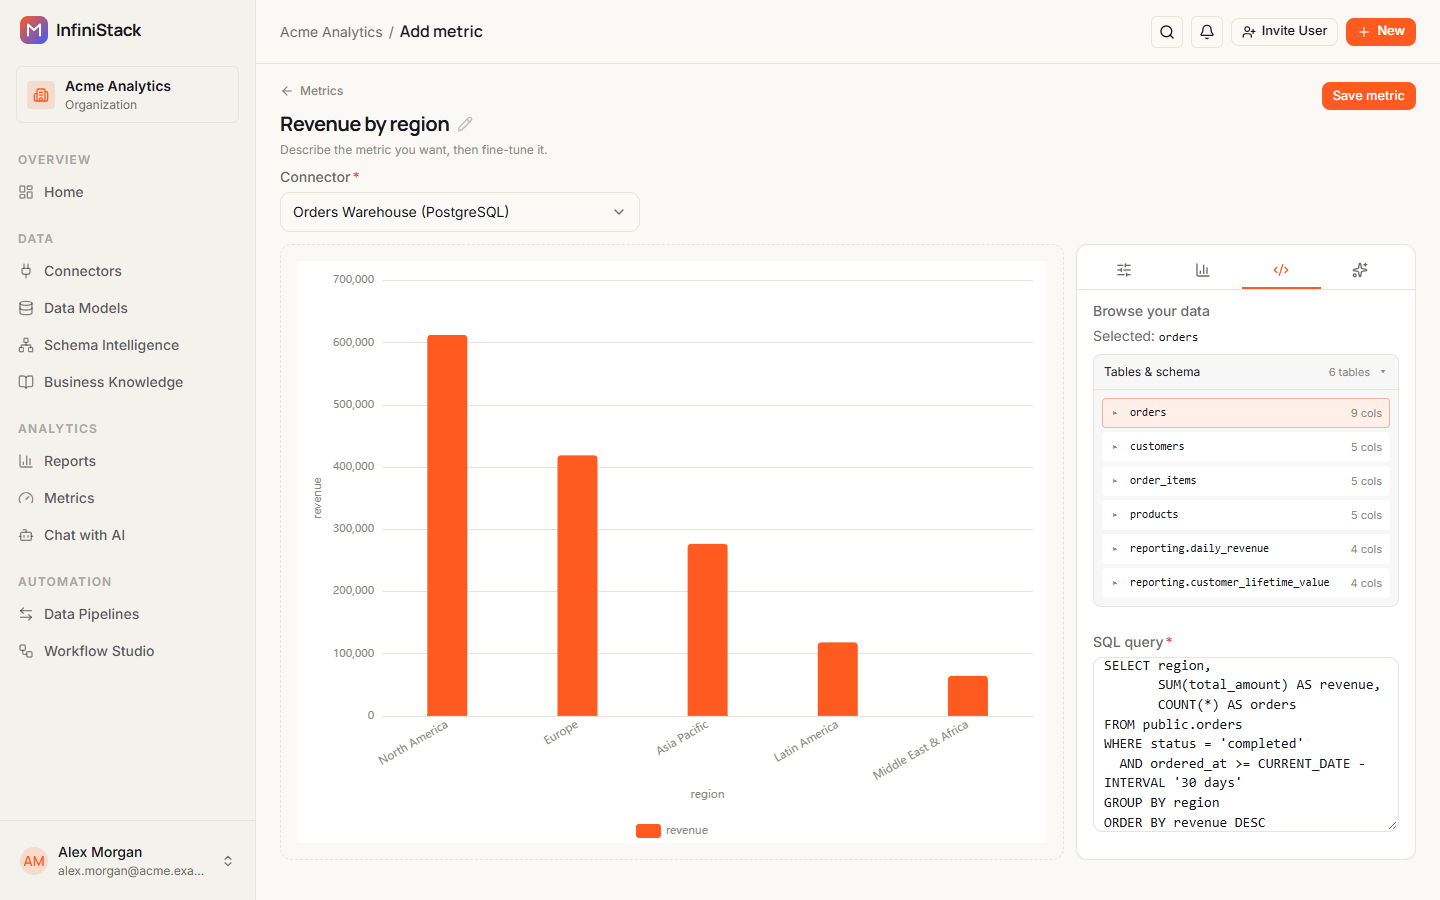This screenshot has height=900, width=1440.
Task: Expand the products table row
Action: [x=1246, y=515]
